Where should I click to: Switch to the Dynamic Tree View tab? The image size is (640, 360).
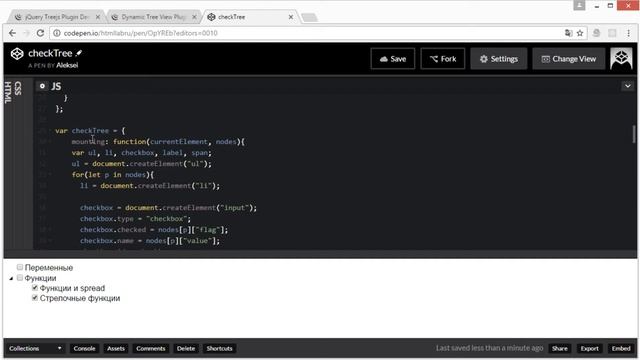pyautogui.click(x=154, y=17)
